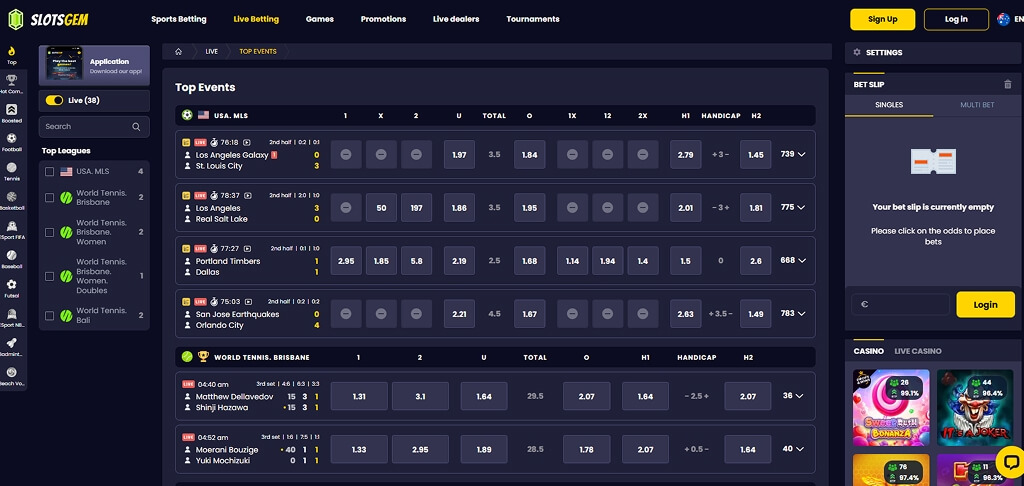Switch to Singles bet slip tab
Image resolution: width=1024 pixels, height=486 pixels.
[889, 105]
